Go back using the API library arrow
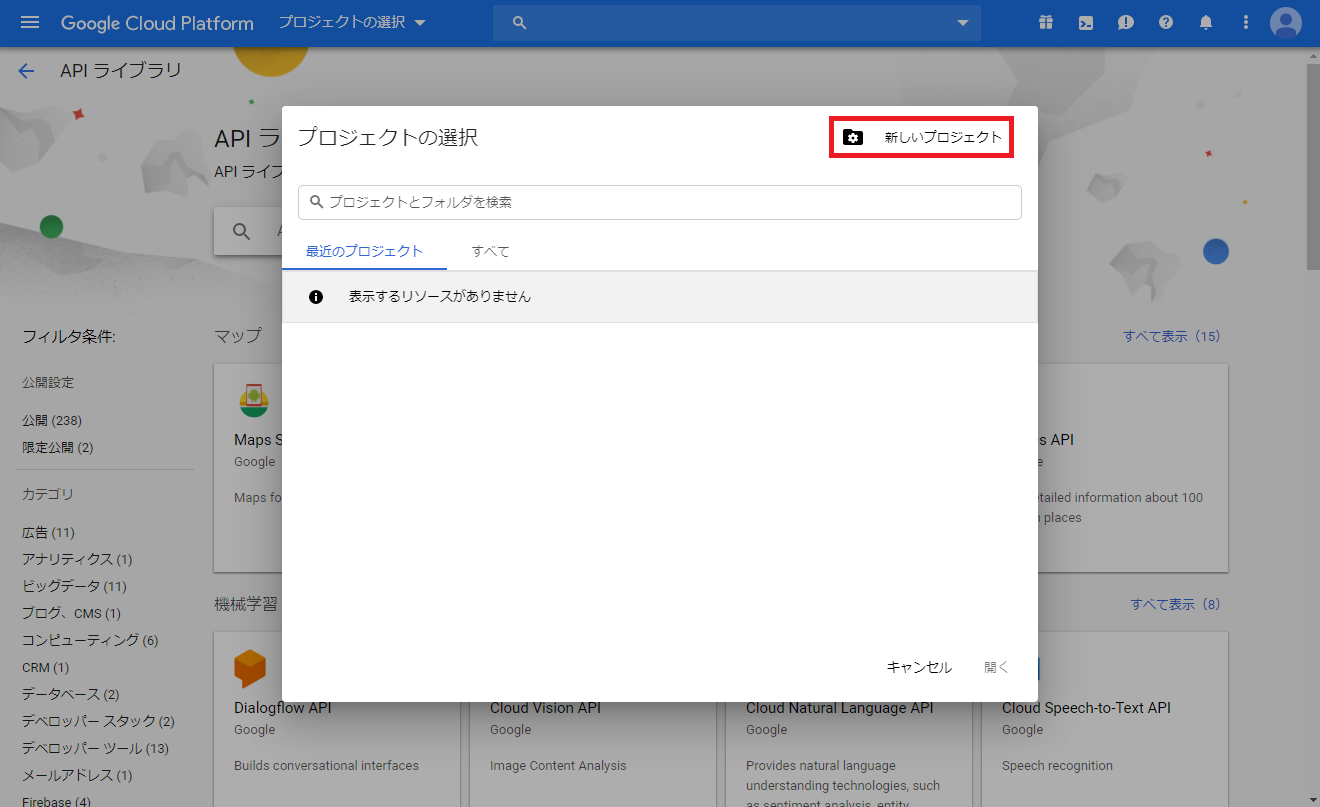Screen dimensions: 1320x807 click(x=26, y=71)
